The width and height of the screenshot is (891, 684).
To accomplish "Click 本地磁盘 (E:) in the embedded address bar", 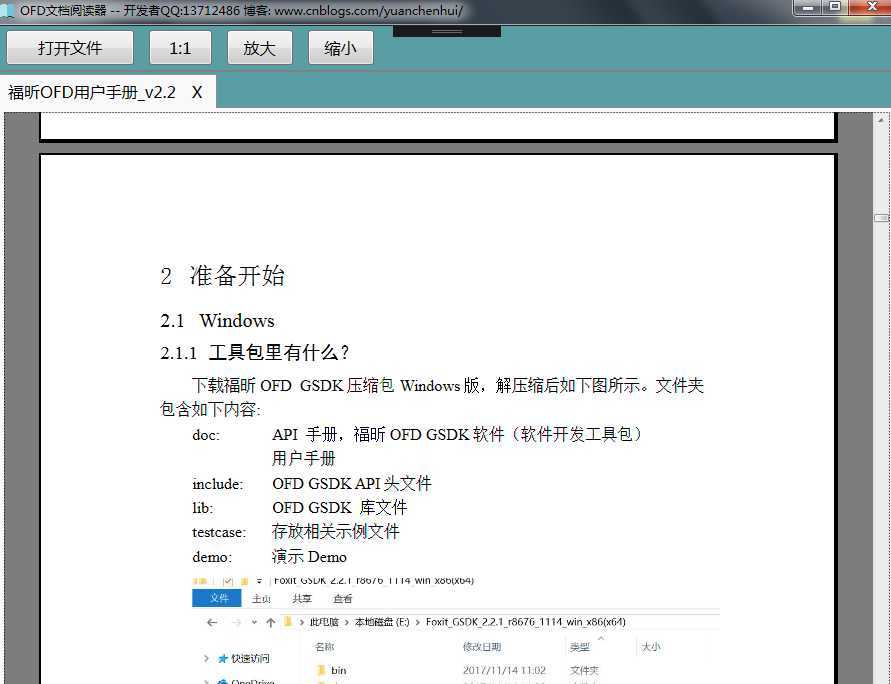I will [382, 622].
